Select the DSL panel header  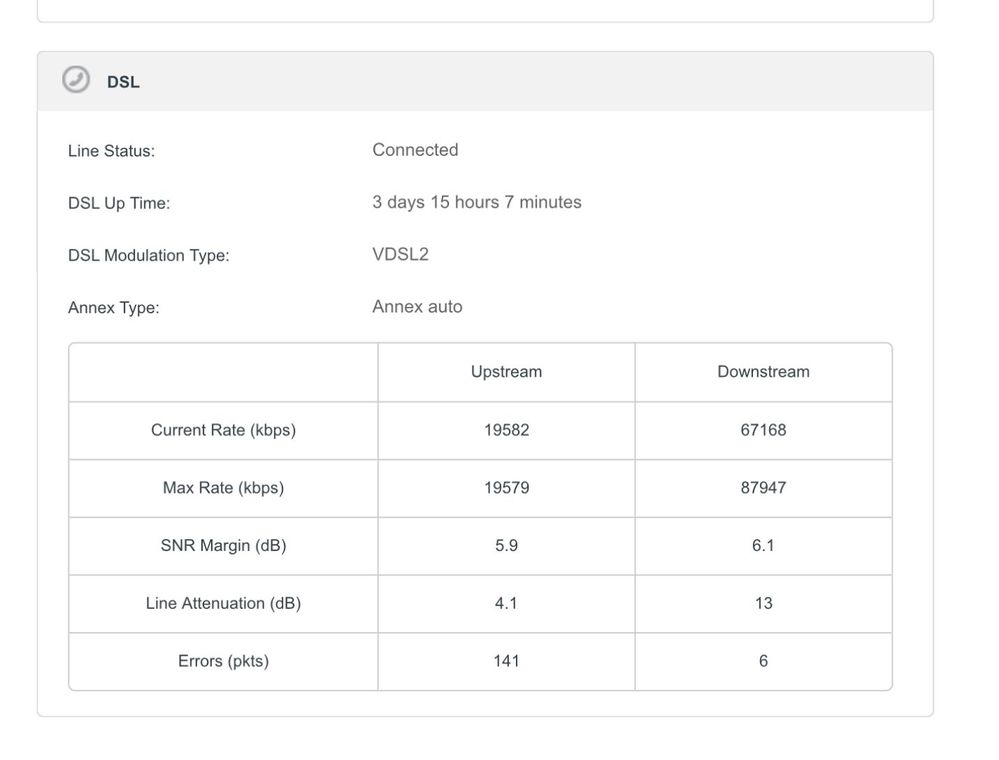124,82
